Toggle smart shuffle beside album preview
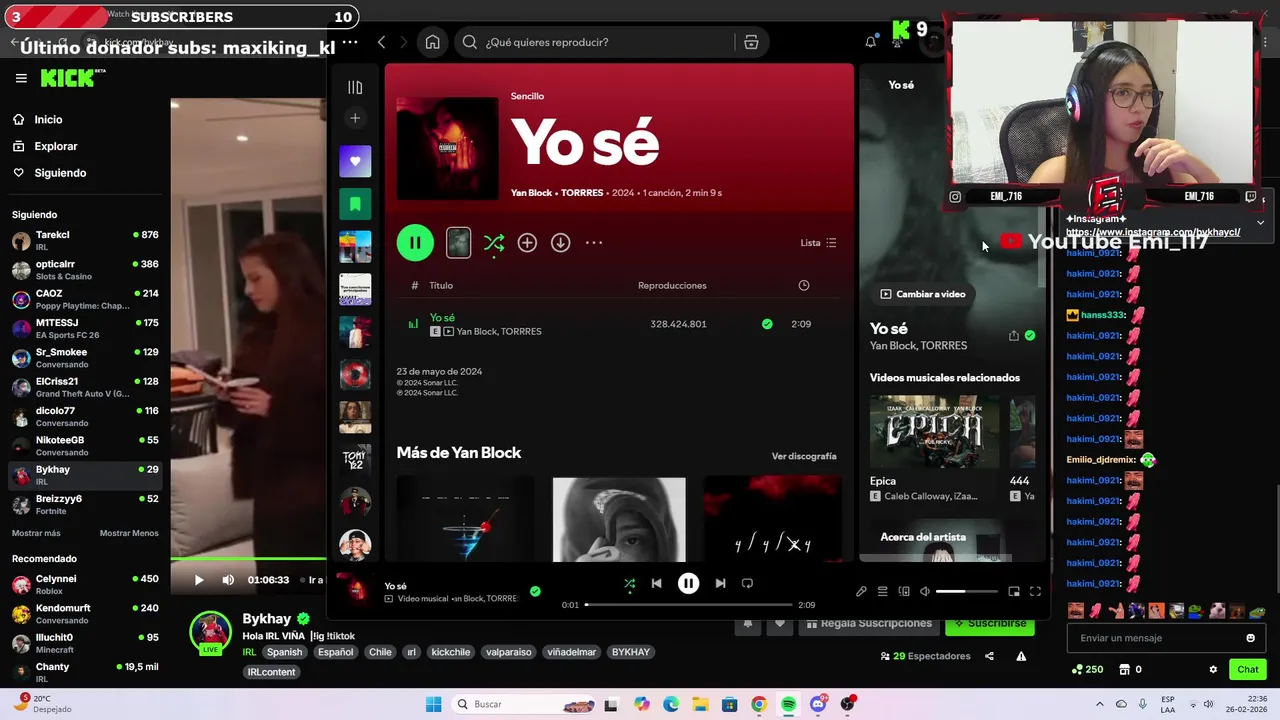Viewport: 1280px width, 720px height. pyautogui.click(x=494, y=242)
